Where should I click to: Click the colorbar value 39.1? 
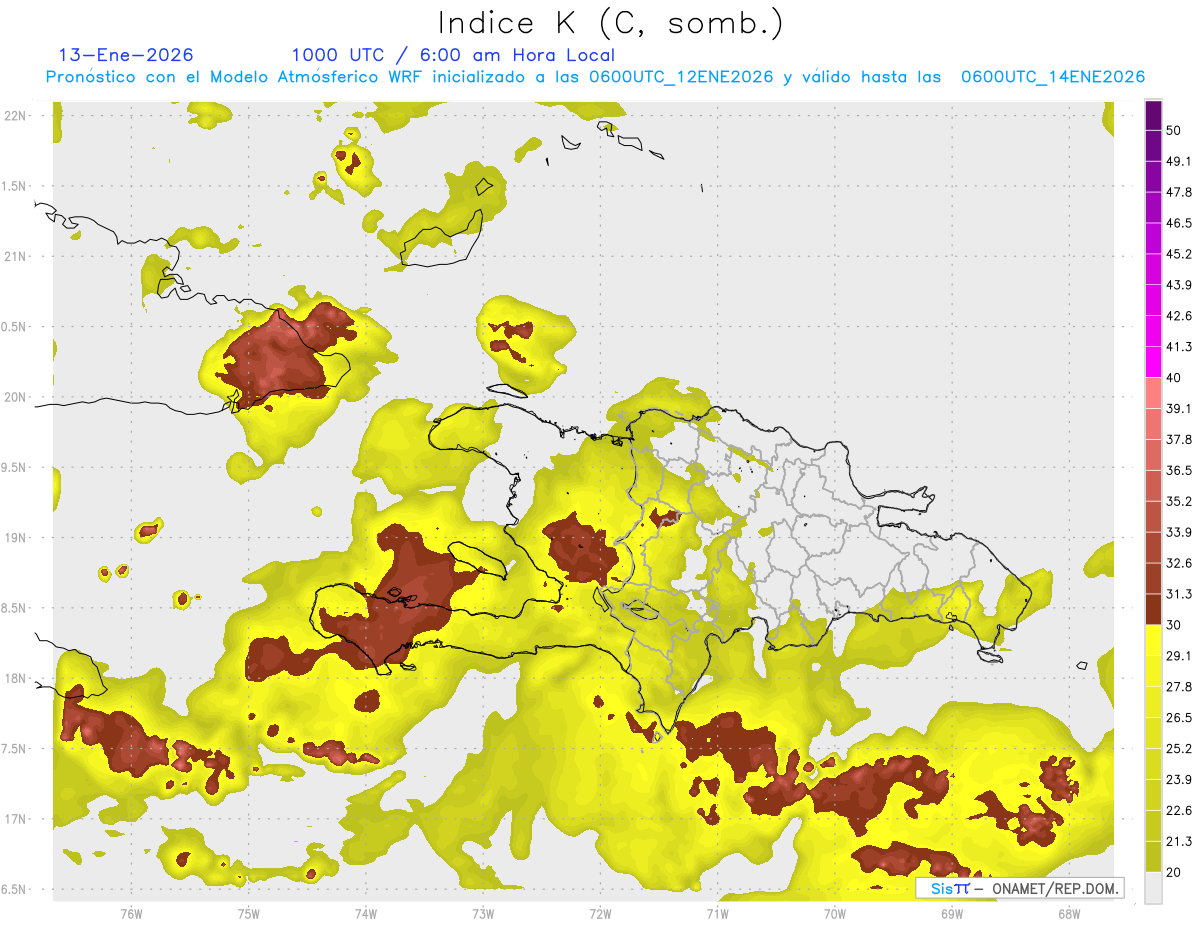click(1179, 408)
